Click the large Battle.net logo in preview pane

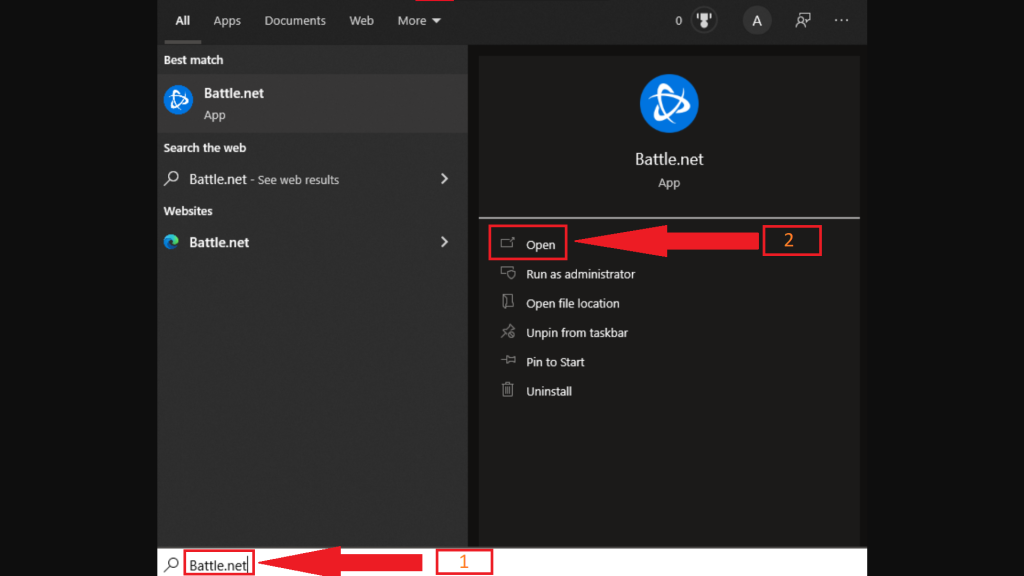pos(669,103)
